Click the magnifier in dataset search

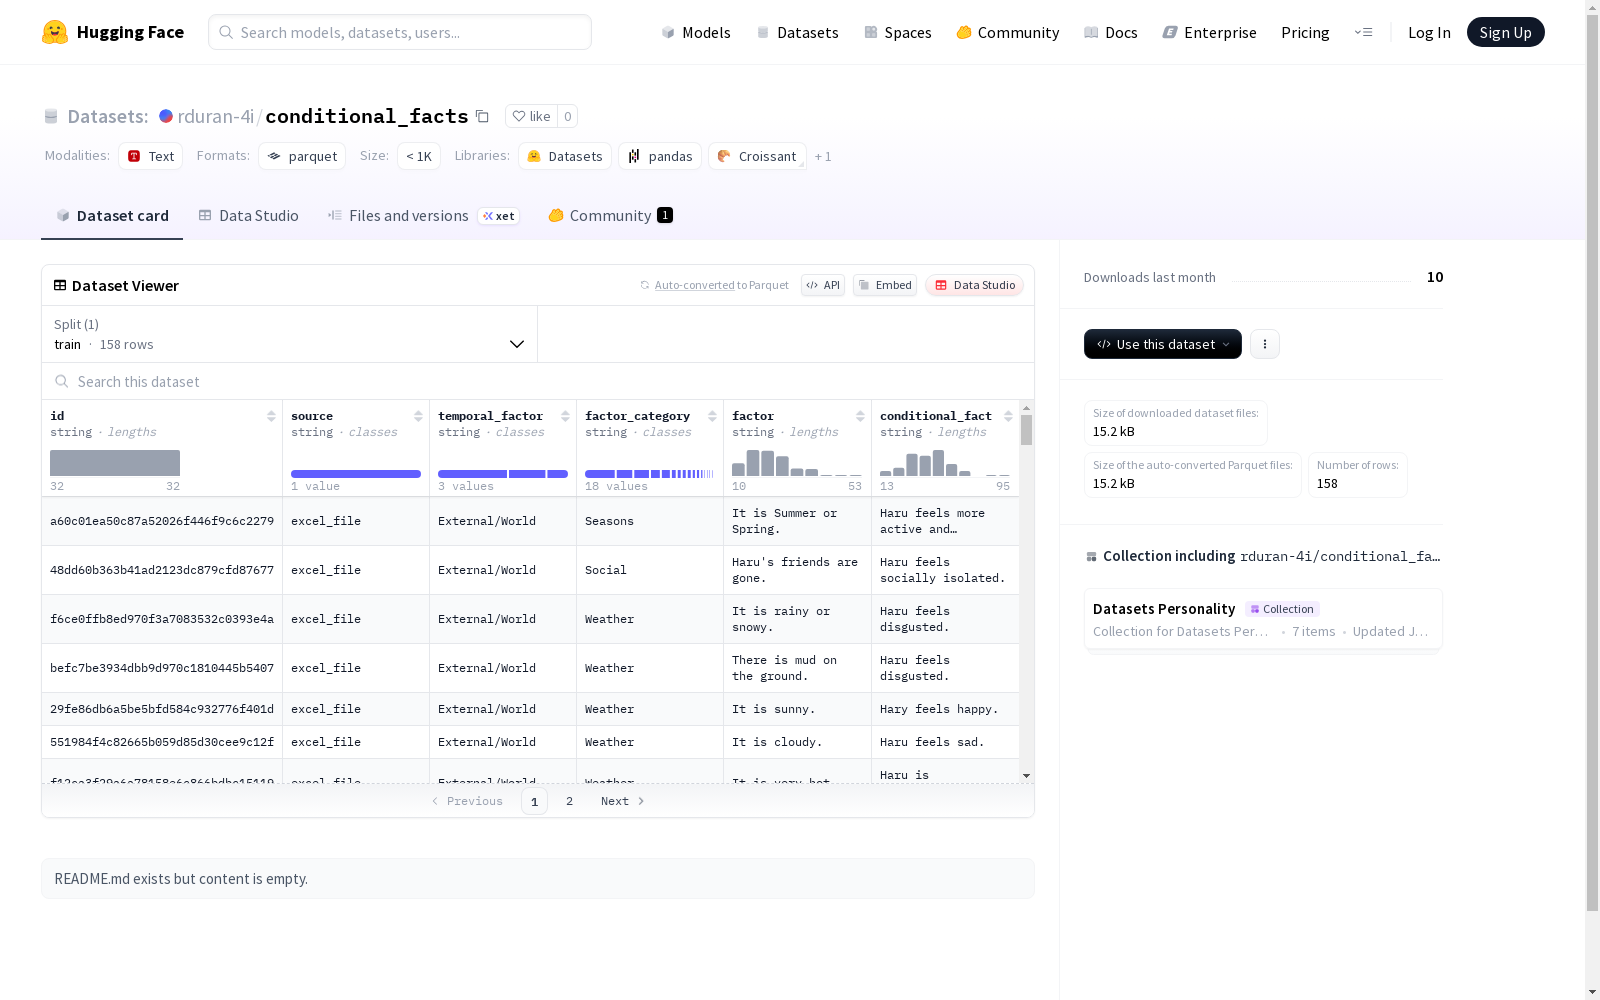click(62, 381)
